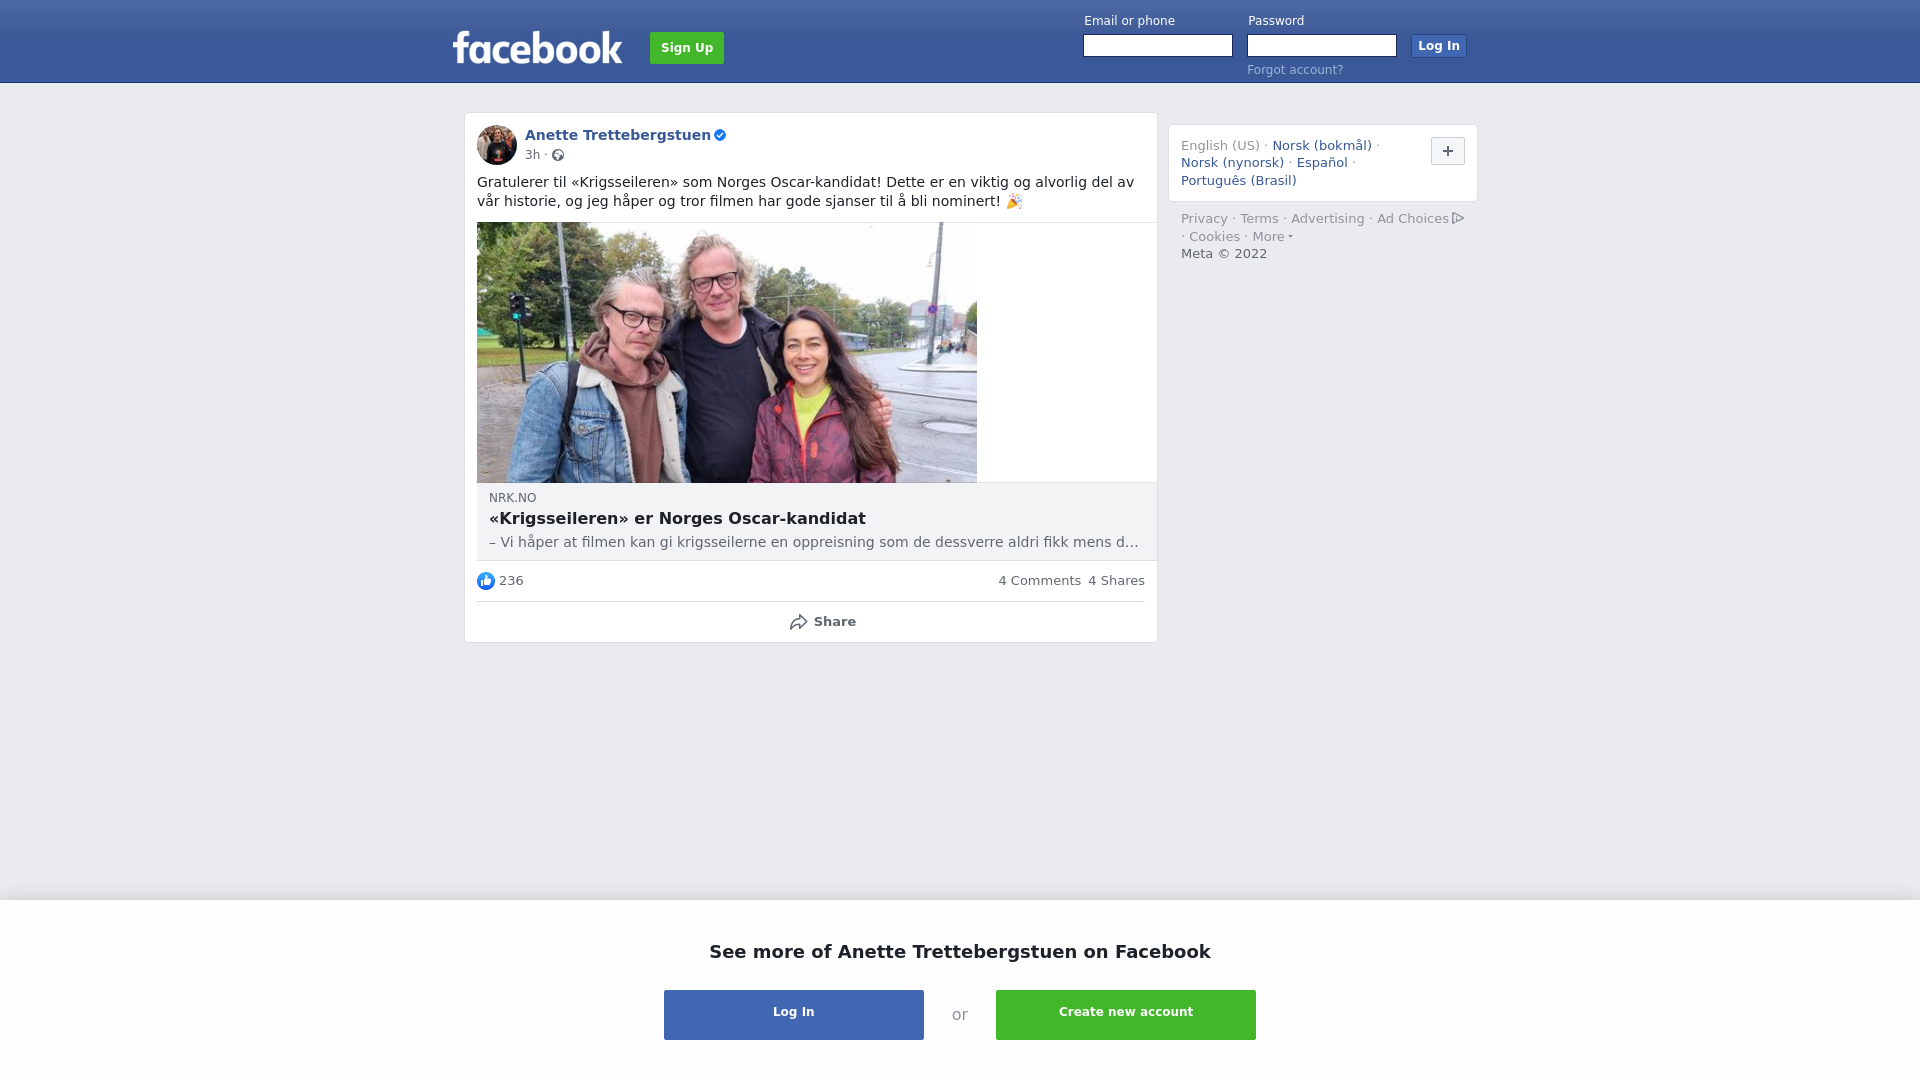Screen dimensions: 1920x1080
Task: Open Anette Trettebergstuen's profile picture
Action: (497, 145)
